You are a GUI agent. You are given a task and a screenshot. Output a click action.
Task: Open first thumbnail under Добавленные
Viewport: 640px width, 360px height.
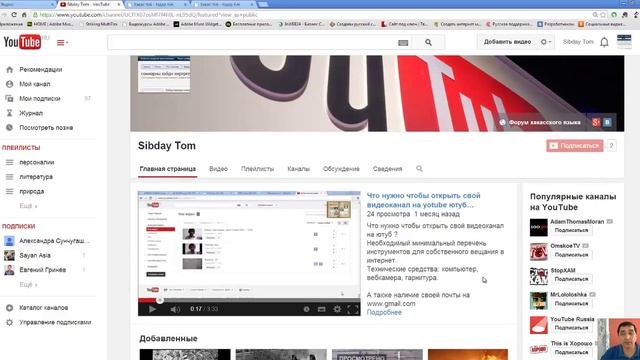pos(184,354)
